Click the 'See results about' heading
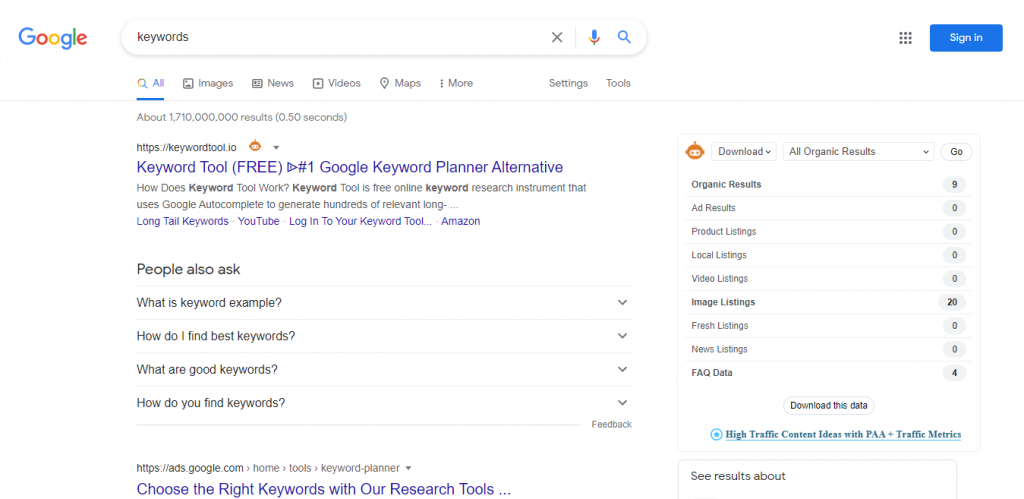 (x=738, y=476)
